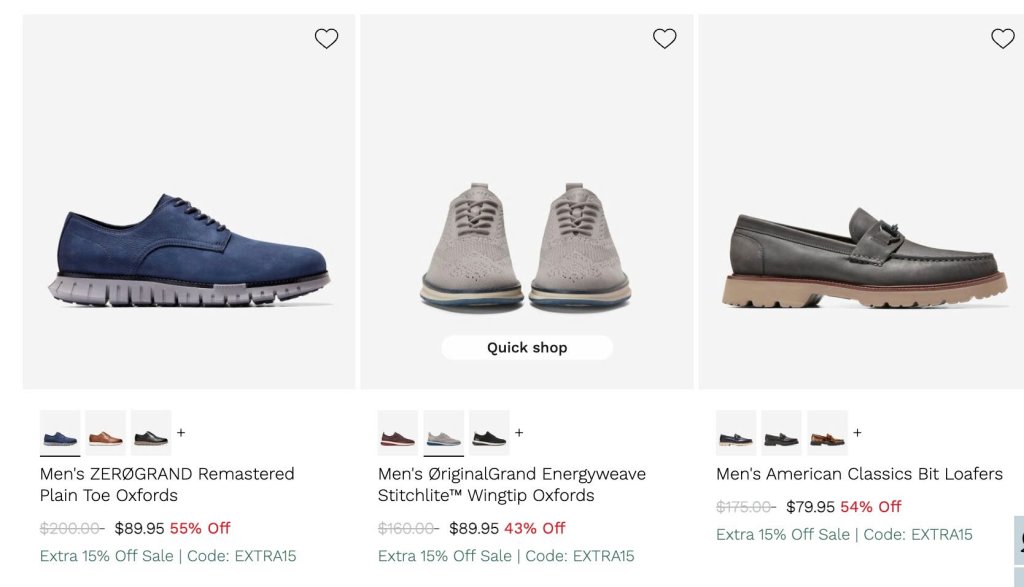Favorite the navy ZERØGRAND oxford with heart icon

327,39
